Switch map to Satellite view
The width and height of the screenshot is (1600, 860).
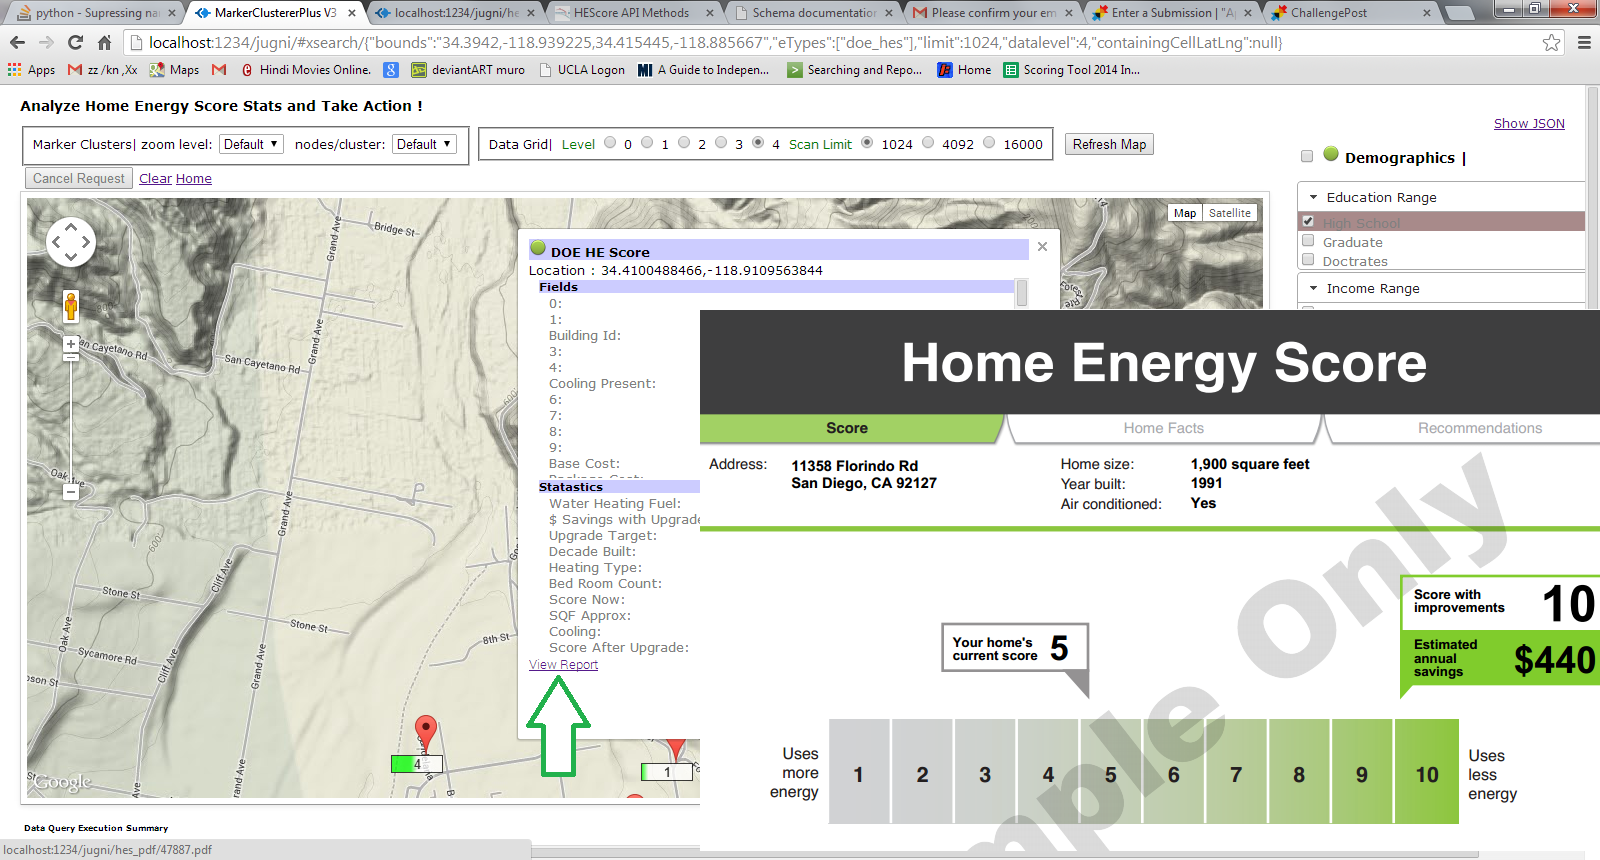pyautogui.click(x=1229, y=213)
